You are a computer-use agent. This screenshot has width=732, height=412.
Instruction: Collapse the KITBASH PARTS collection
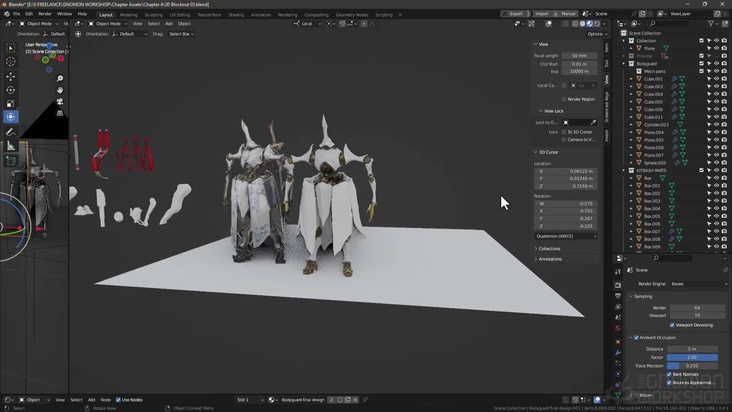click(624, 170)
